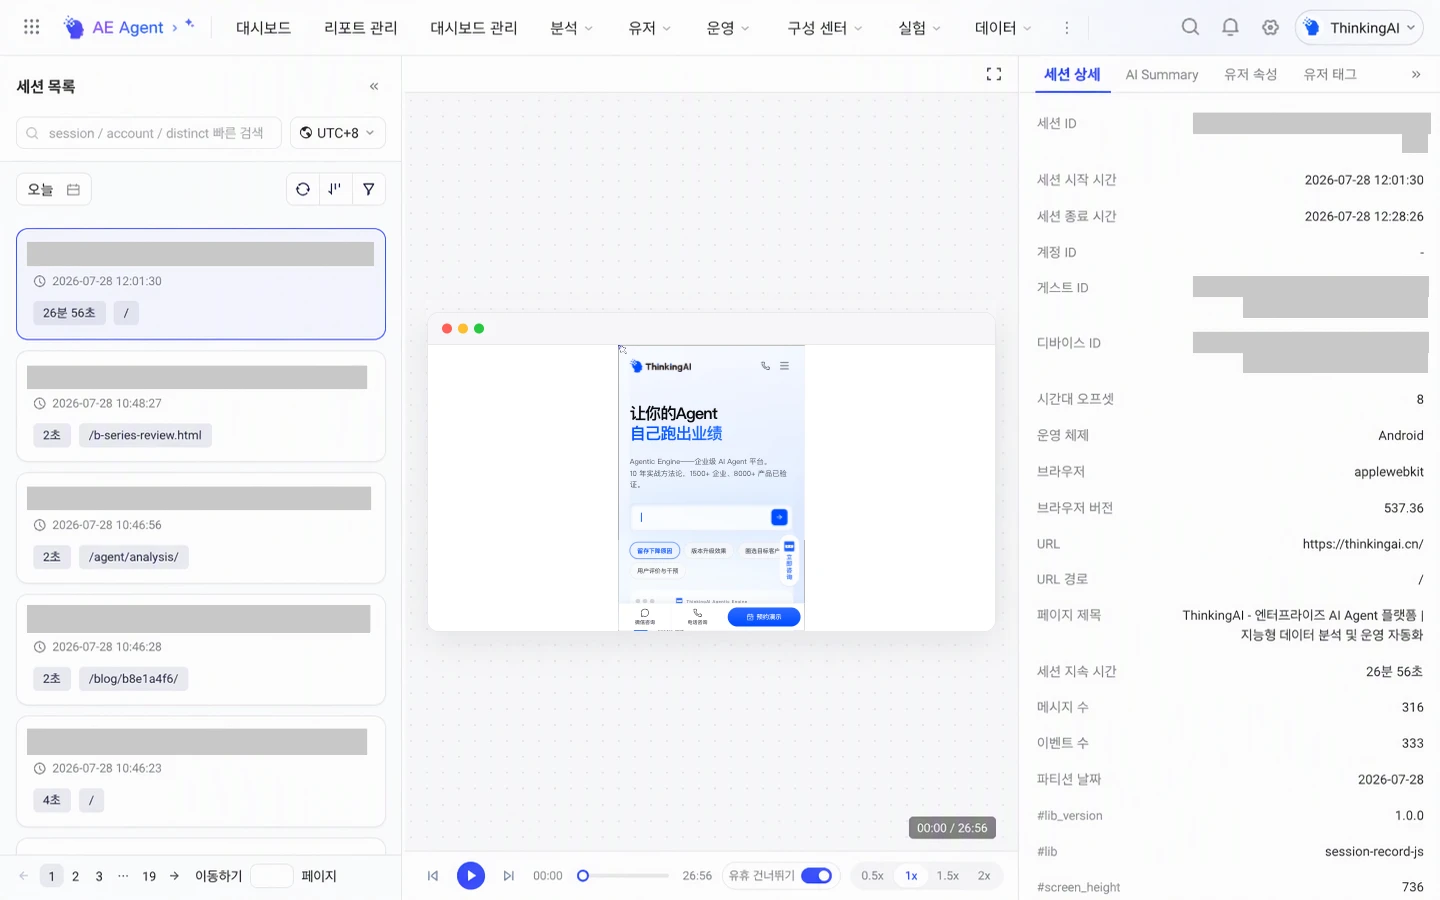The height and width of the screenshot is (900, 1440).
Task: Expand the 분석 menu
Action: tap(572, 28)
